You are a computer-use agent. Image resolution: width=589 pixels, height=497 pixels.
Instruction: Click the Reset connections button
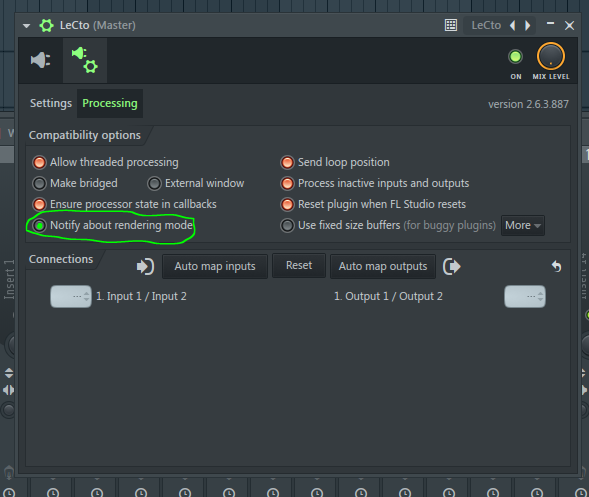(299, 266)
